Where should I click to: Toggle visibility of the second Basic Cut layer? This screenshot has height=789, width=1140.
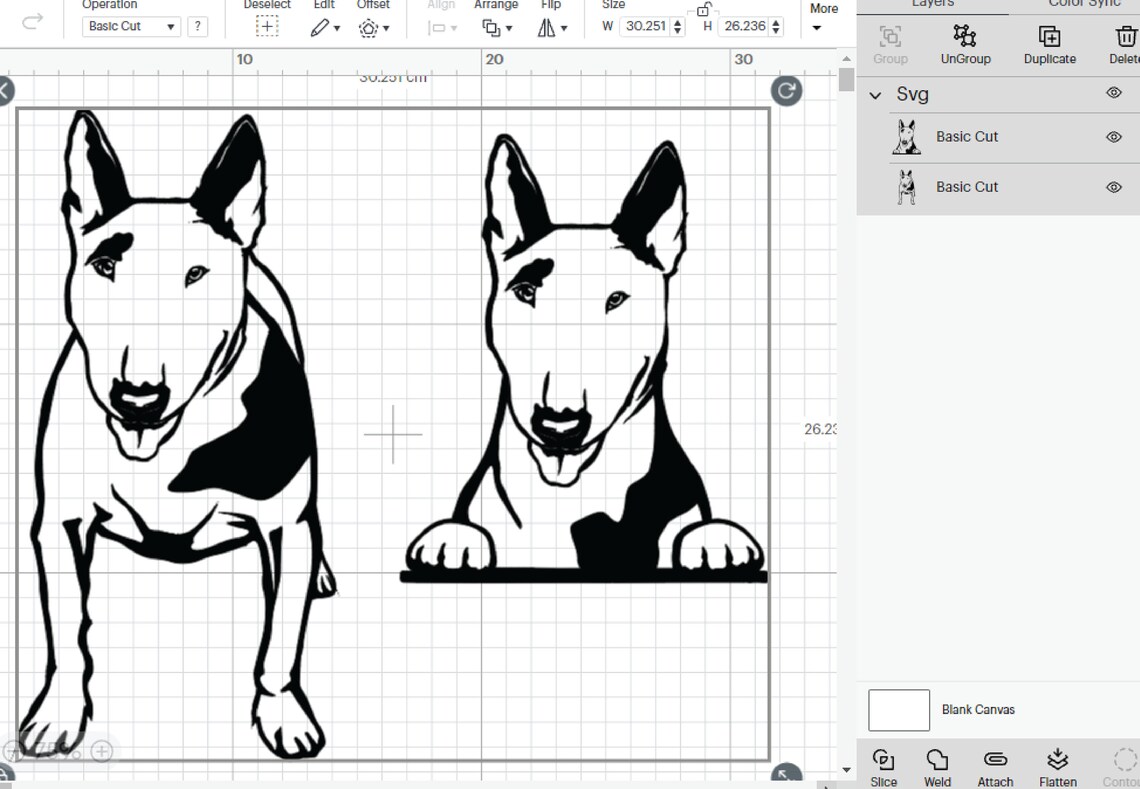click(x=1113, y=187)
